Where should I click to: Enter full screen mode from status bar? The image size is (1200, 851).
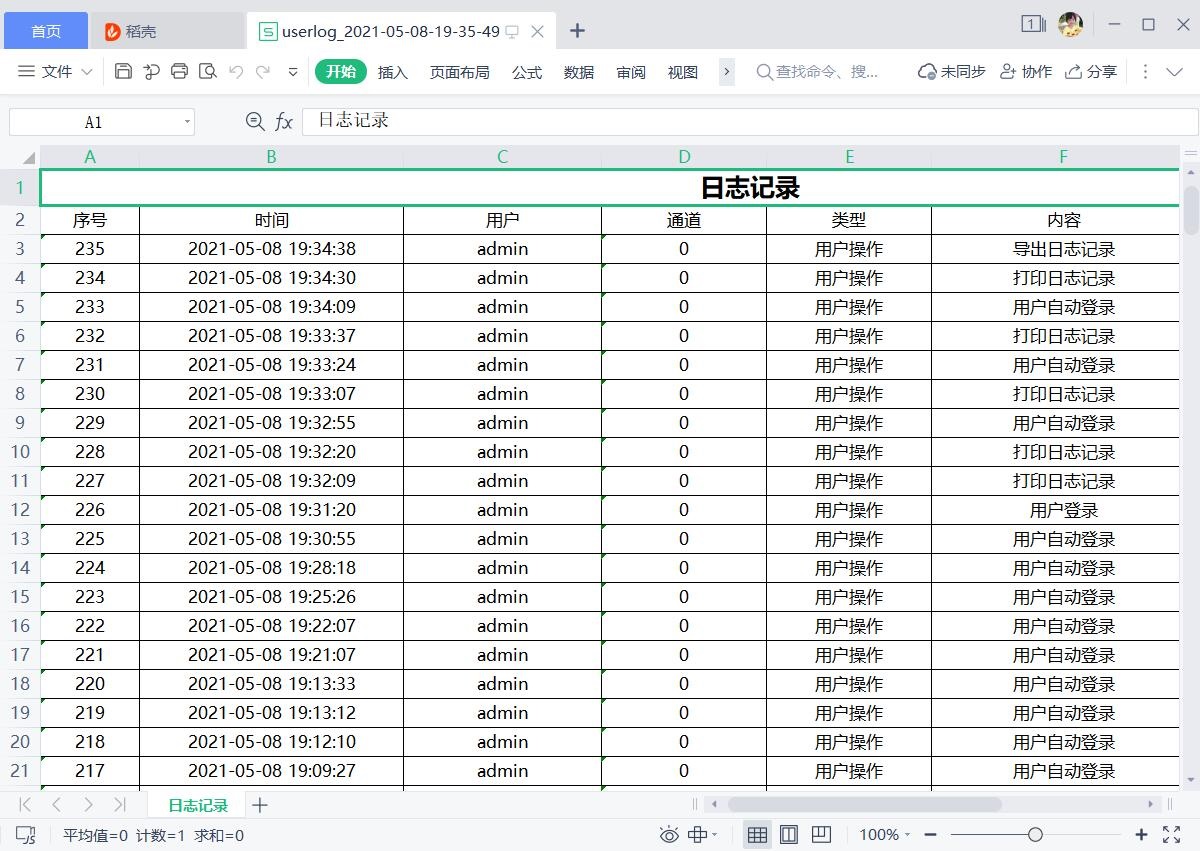1172,834
